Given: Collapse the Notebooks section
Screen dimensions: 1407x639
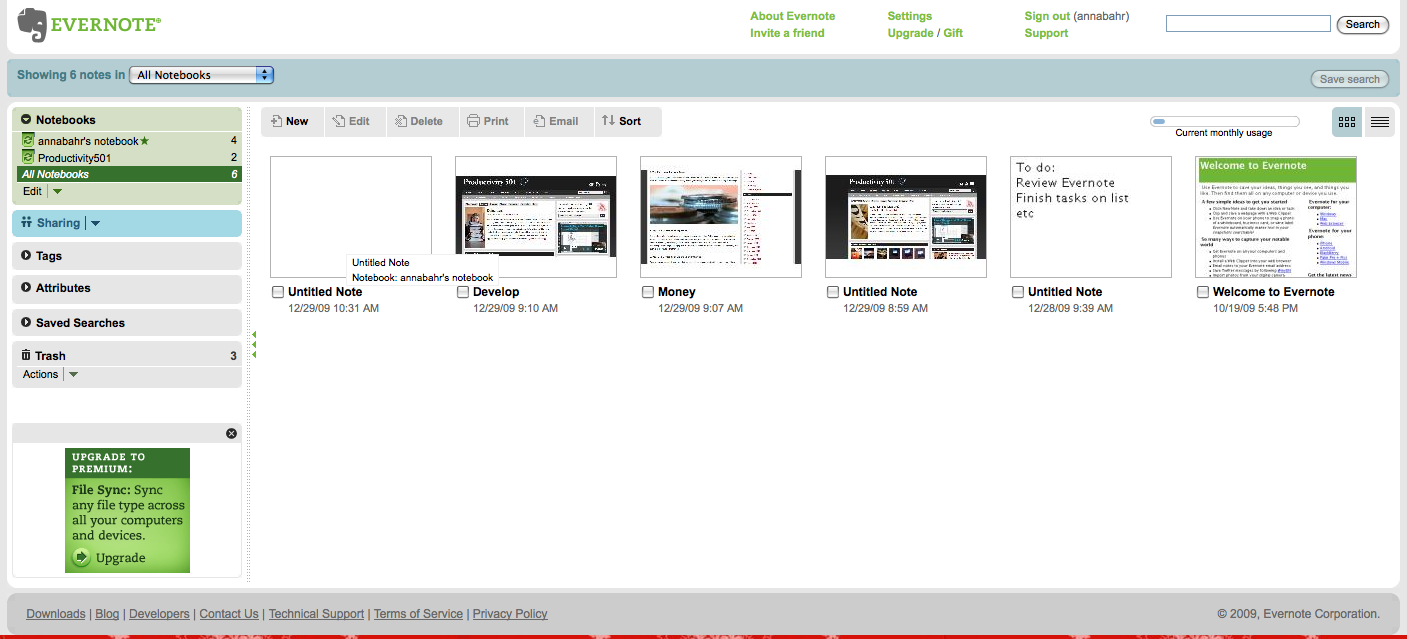Looking at the screenshot, I should (26, 120).
